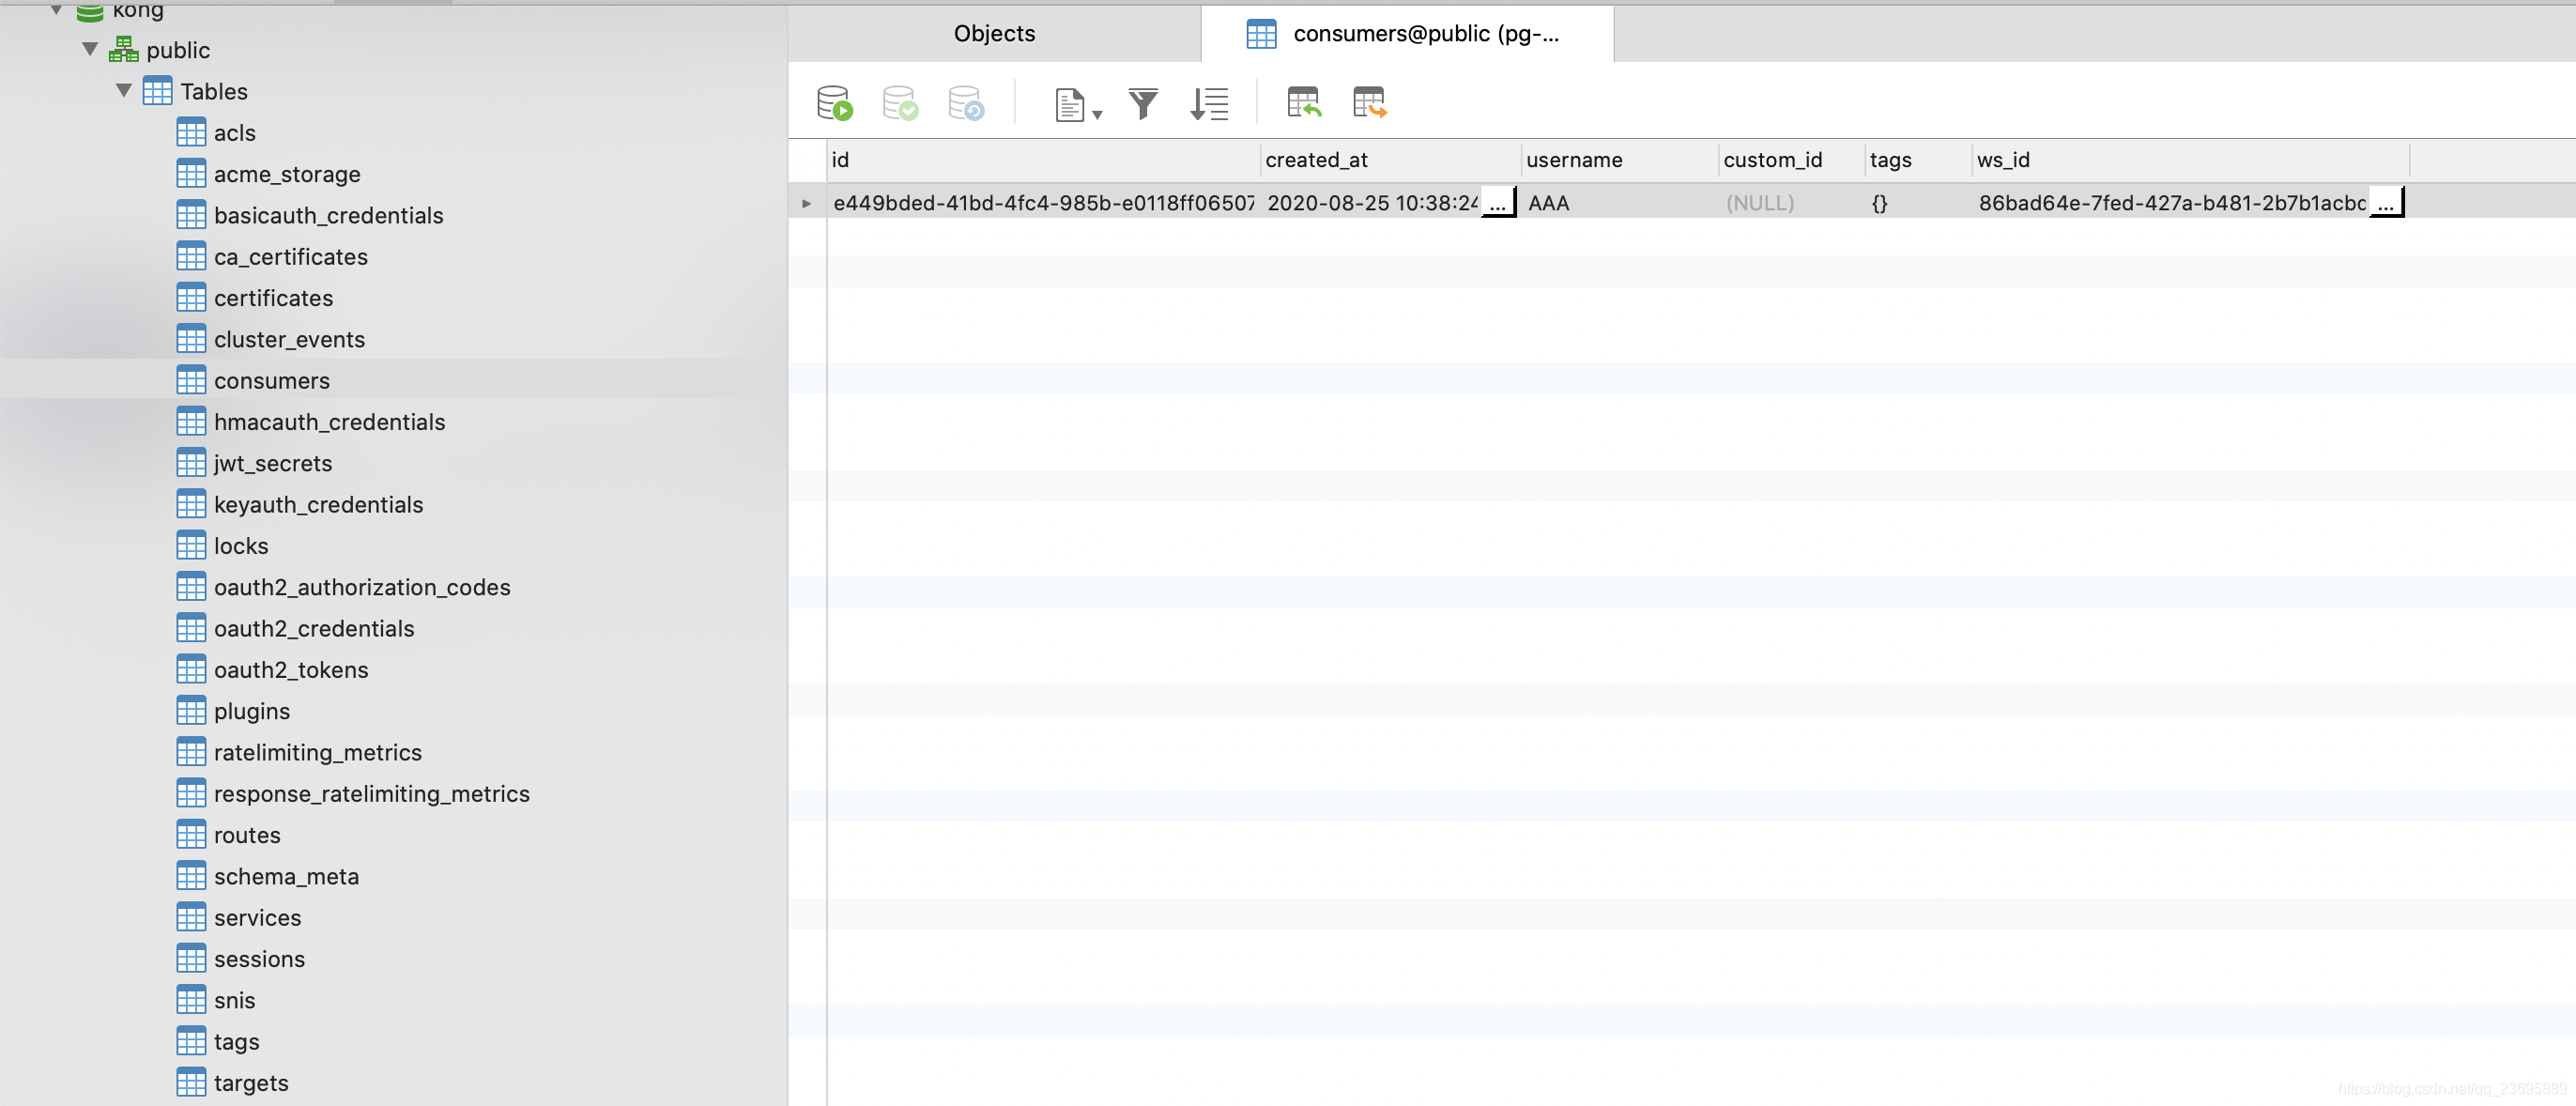Collapse the public schema node
Screen dimensions: 2576x1106
[x=90, y=49]
